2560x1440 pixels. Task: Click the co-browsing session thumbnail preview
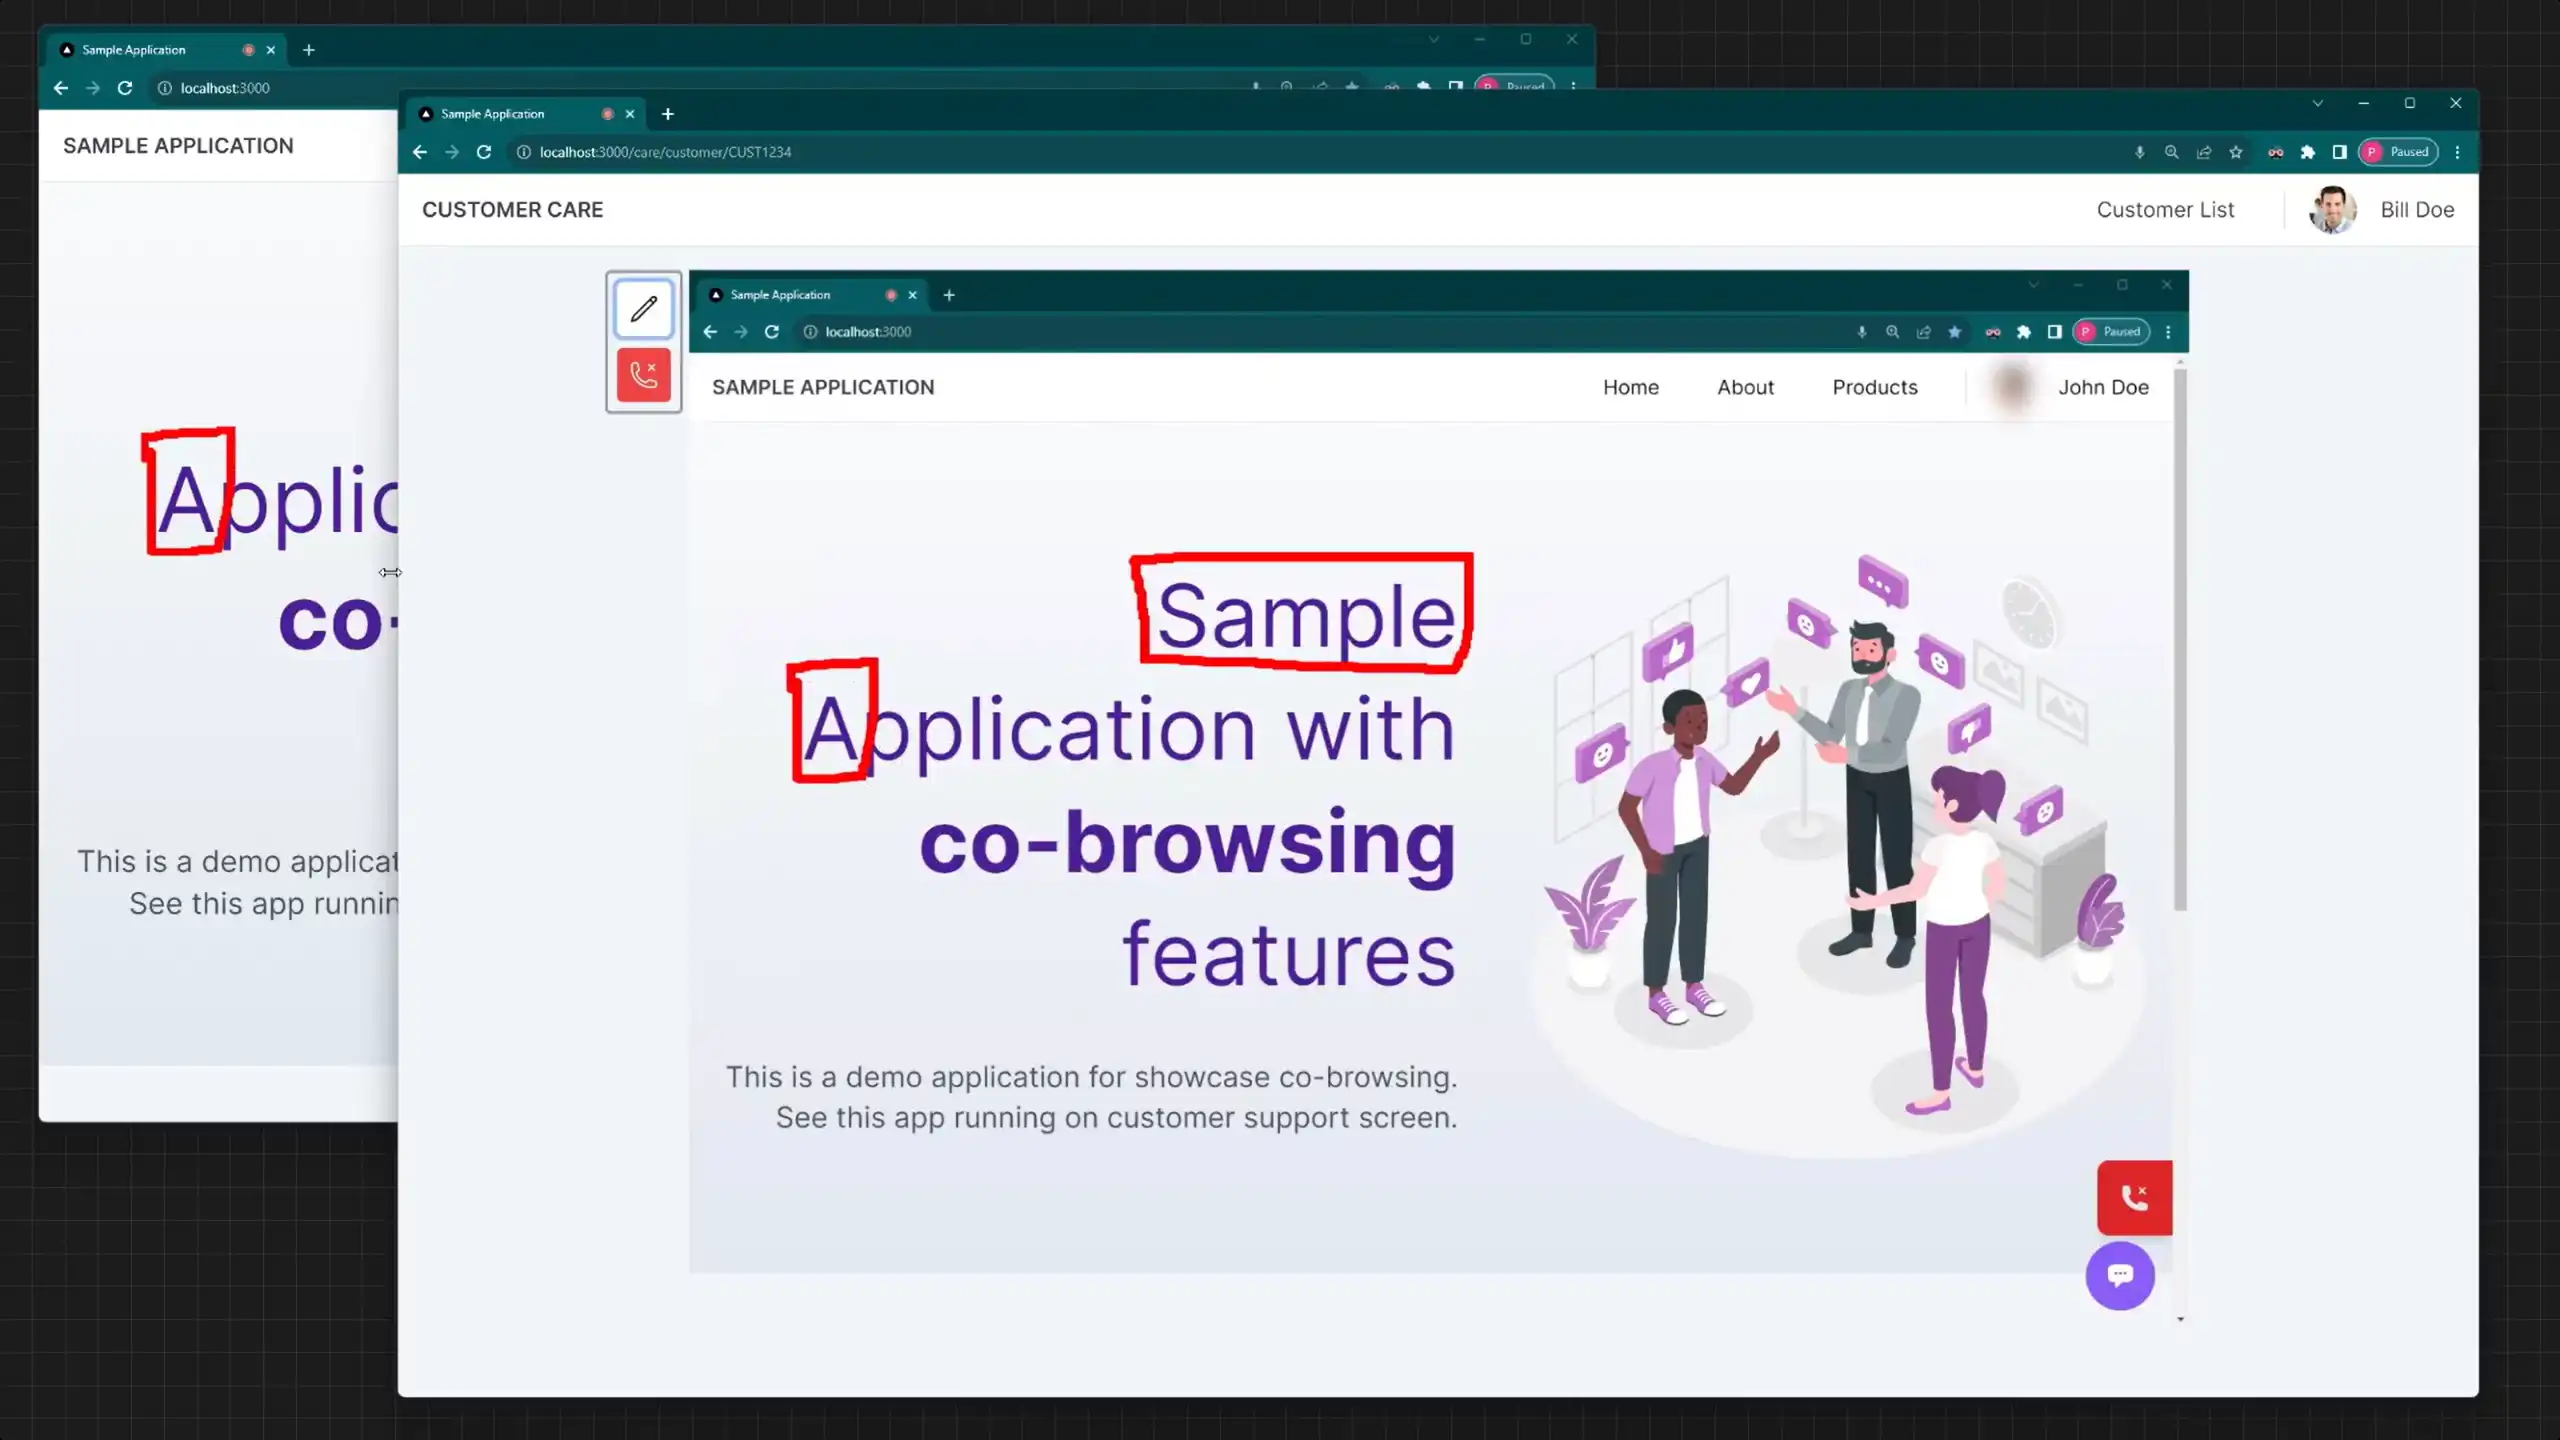click(x=1433, y=791)
